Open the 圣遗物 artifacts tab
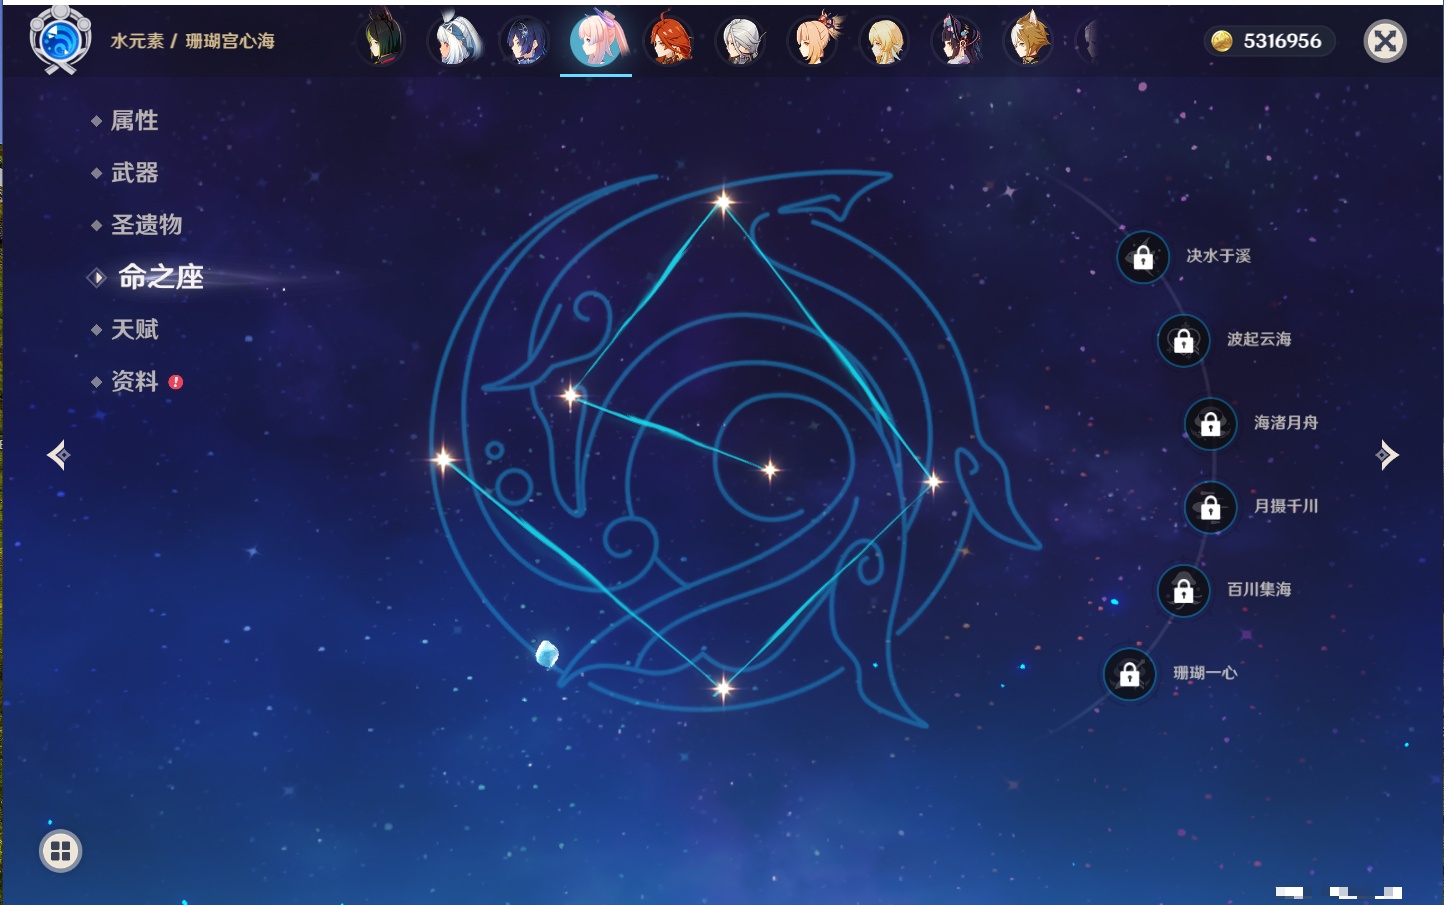 point(146,225)
